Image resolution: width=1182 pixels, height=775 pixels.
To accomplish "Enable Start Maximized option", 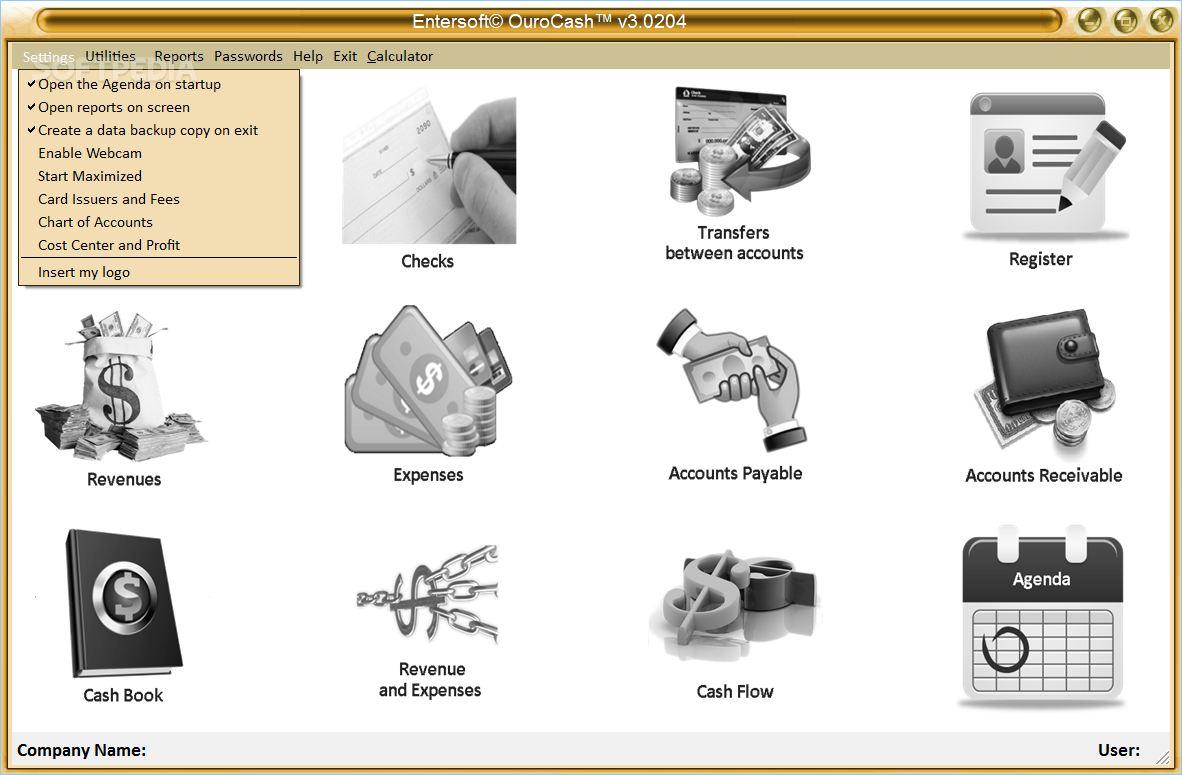I will click(159, 176).
